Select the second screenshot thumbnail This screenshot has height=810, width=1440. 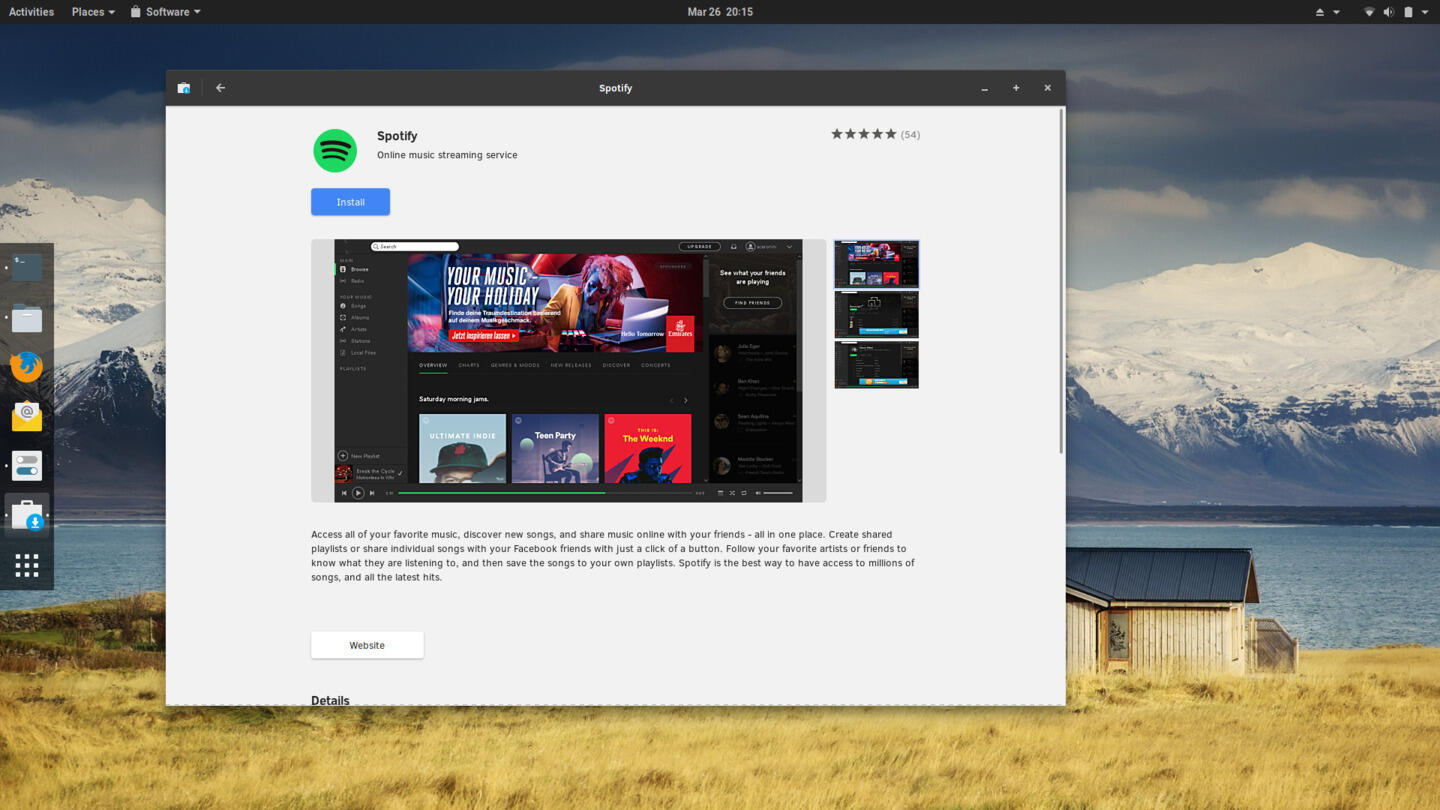[876, 314]
